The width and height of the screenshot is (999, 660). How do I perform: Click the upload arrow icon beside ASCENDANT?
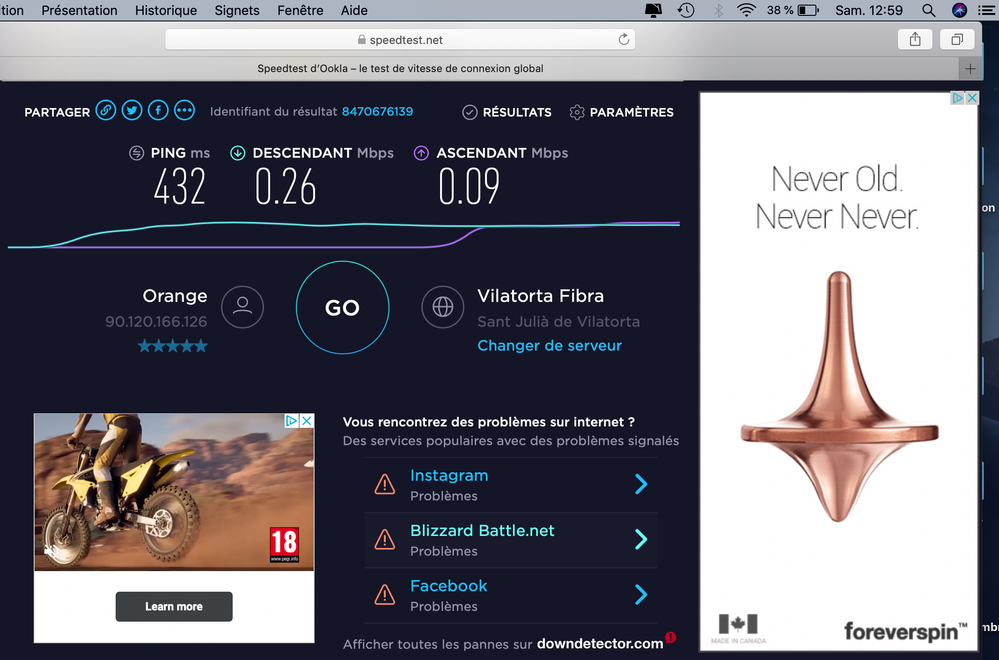click(421, 153)
